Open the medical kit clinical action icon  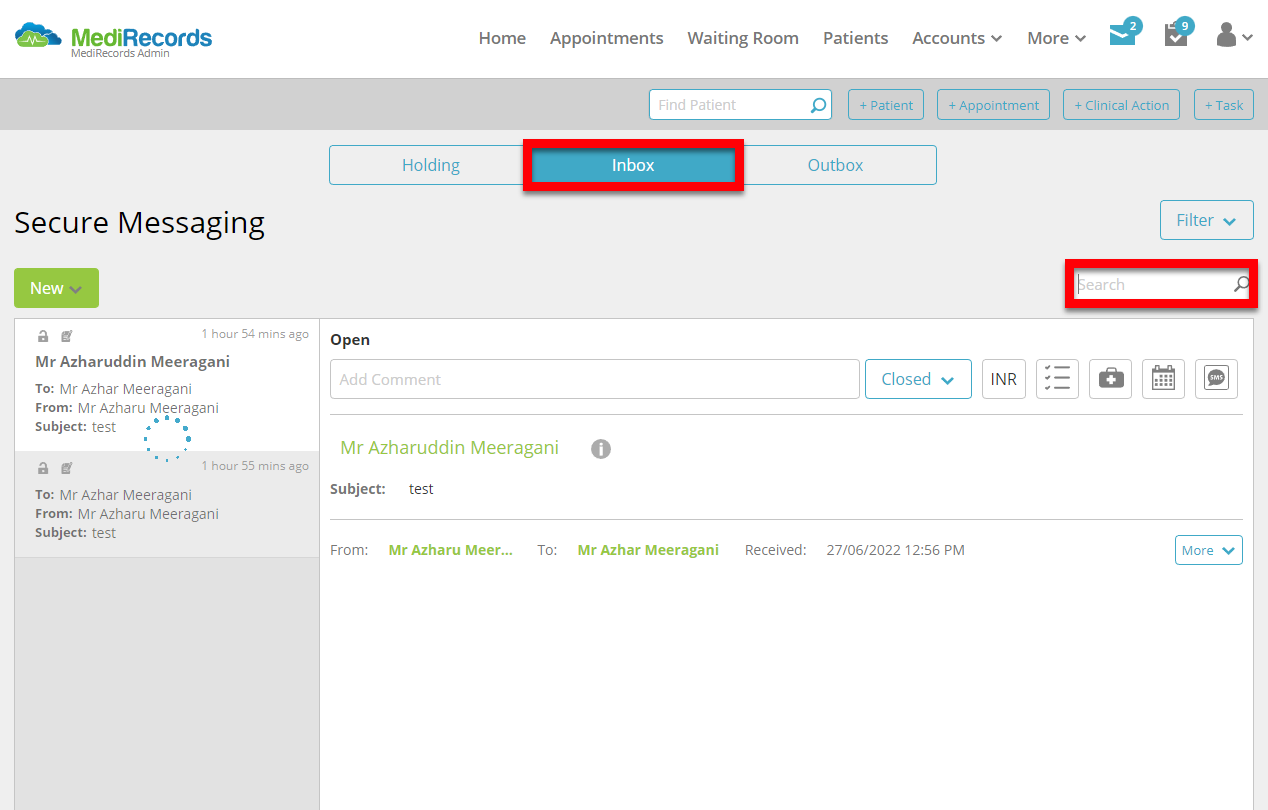coord(1110,379)
